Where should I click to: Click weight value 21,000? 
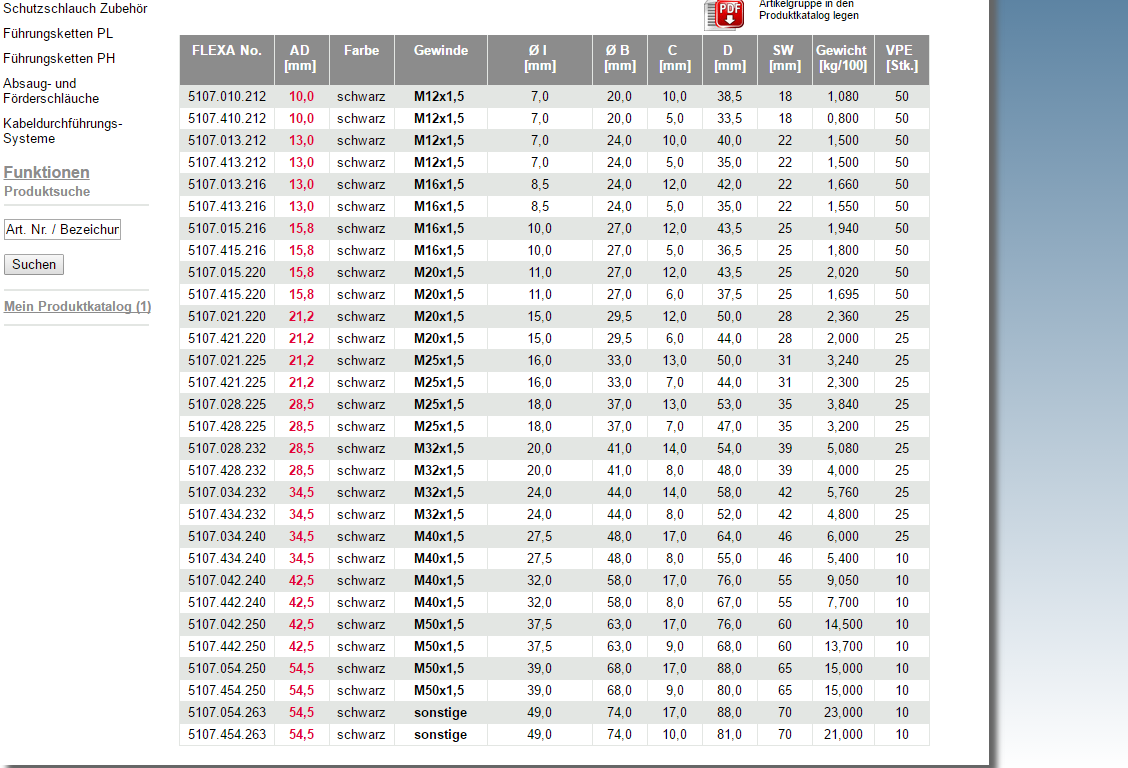(843, 734)
